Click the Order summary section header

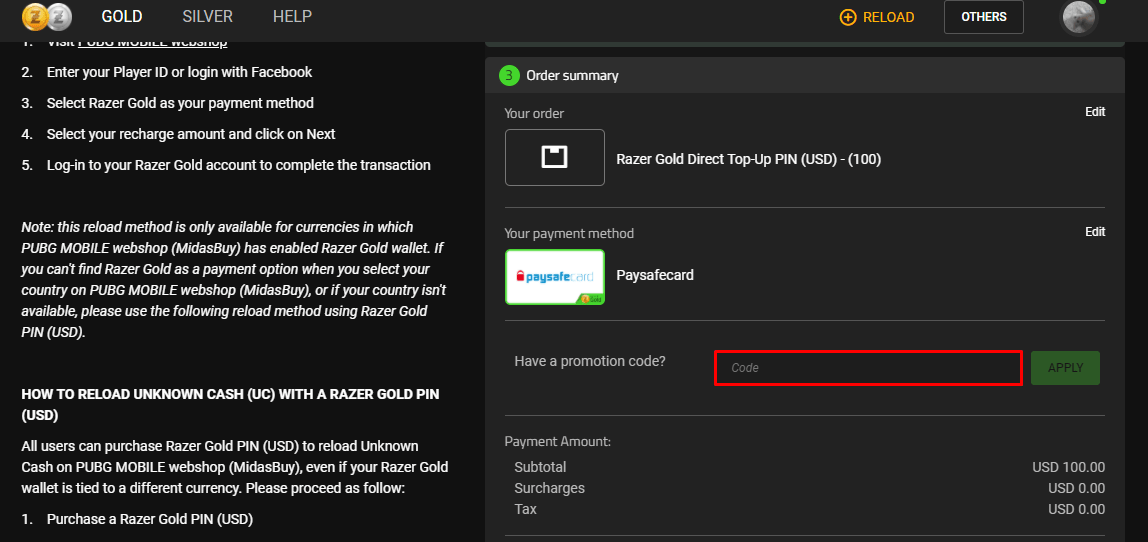(x=805, y=75)
